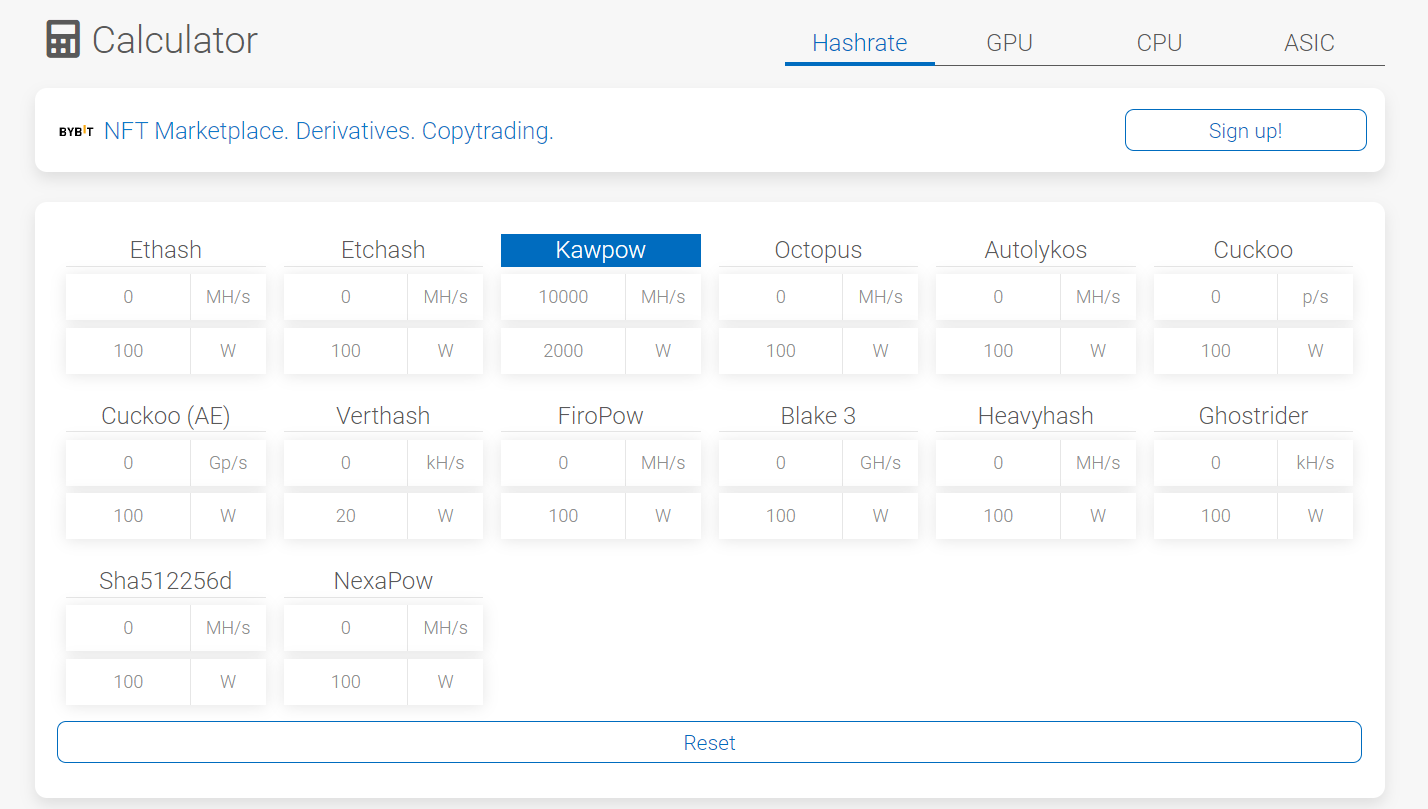Select the NexaPow hashrate input field
The image size is (1428, 809).
(x=346, y=628)
